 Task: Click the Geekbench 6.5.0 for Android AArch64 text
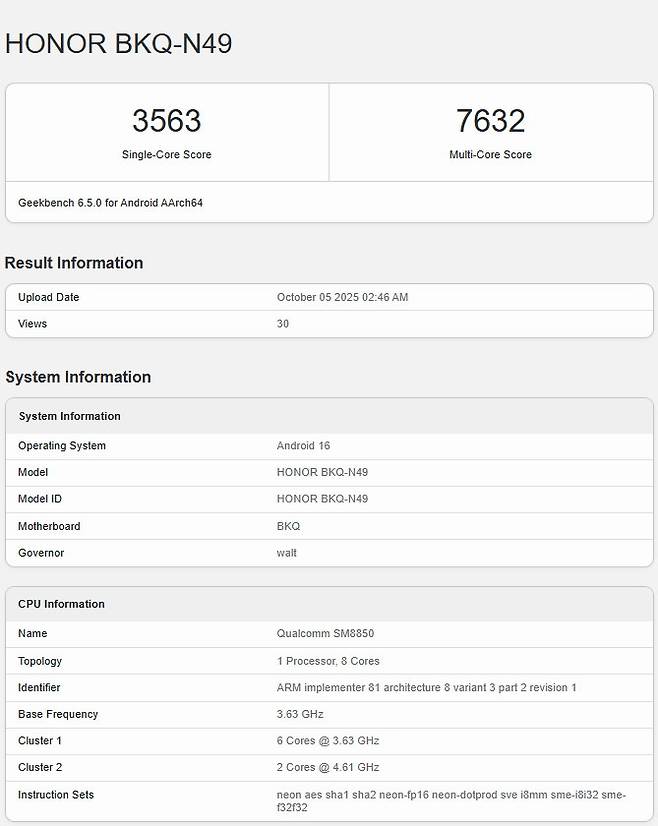pyautogui.click(x=110, y=203)
